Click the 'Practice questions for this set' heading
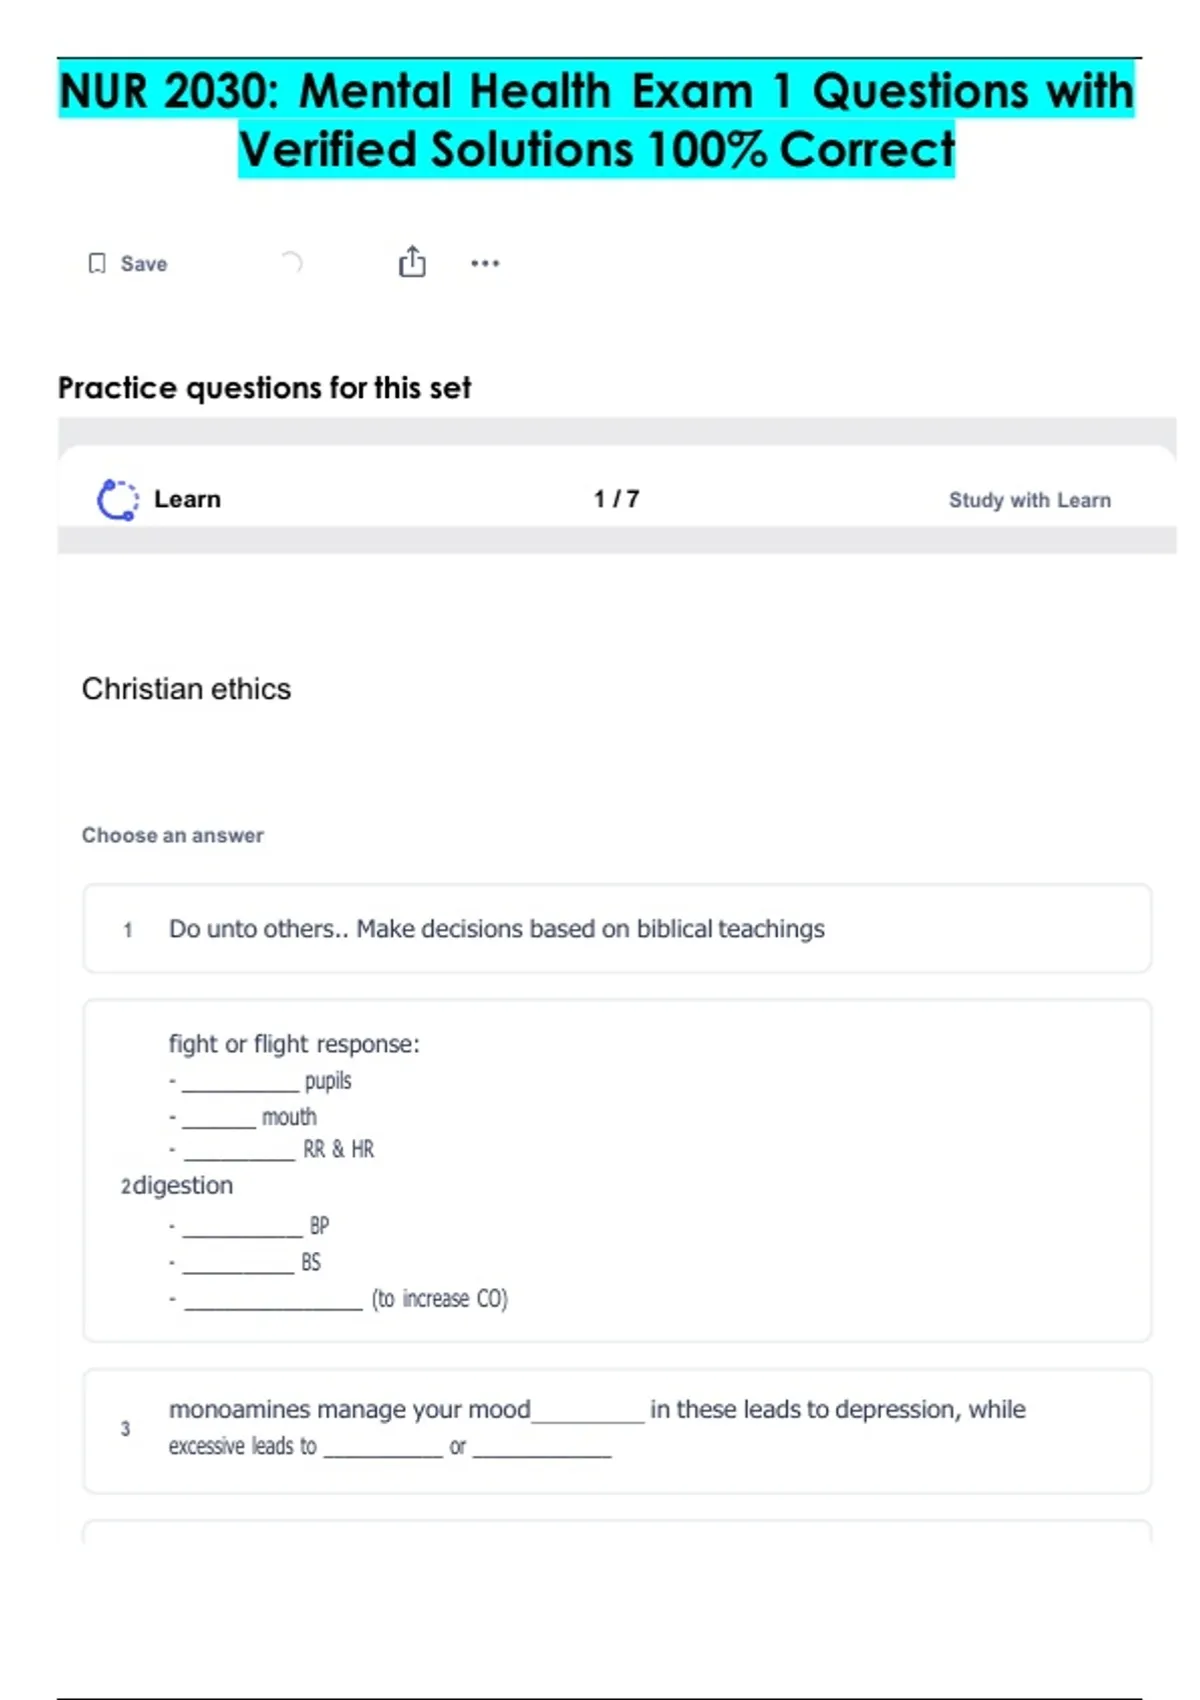 pyautogui.click(x=264, y=388)
